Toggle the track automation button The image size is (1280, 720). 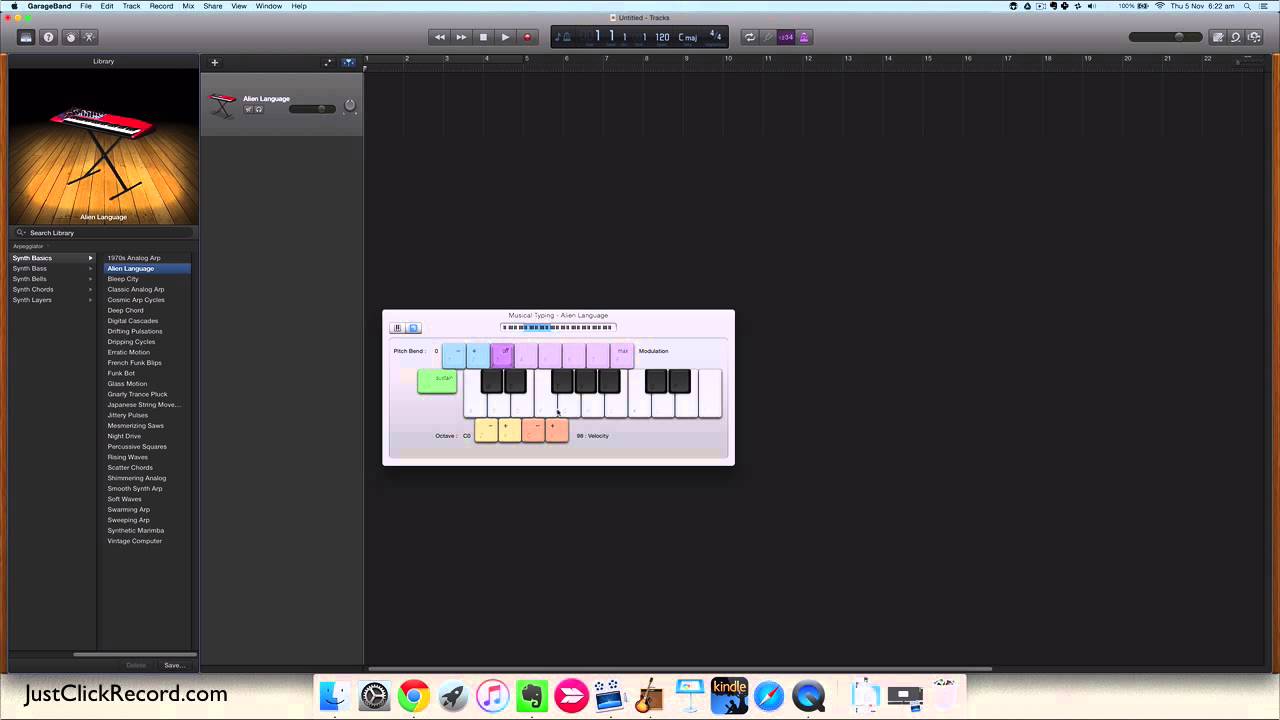click(x=328, y=62)
